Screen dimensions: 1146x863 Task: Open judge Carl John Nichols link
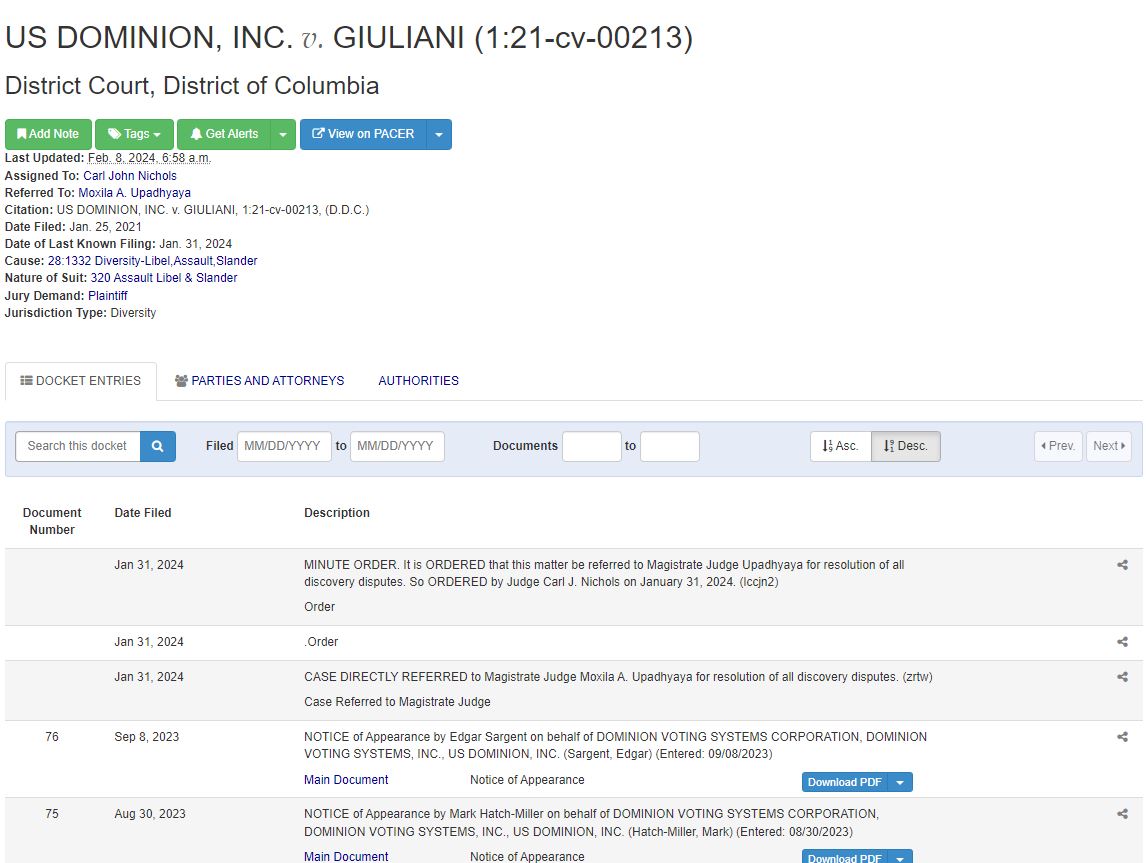pos(130,176)
